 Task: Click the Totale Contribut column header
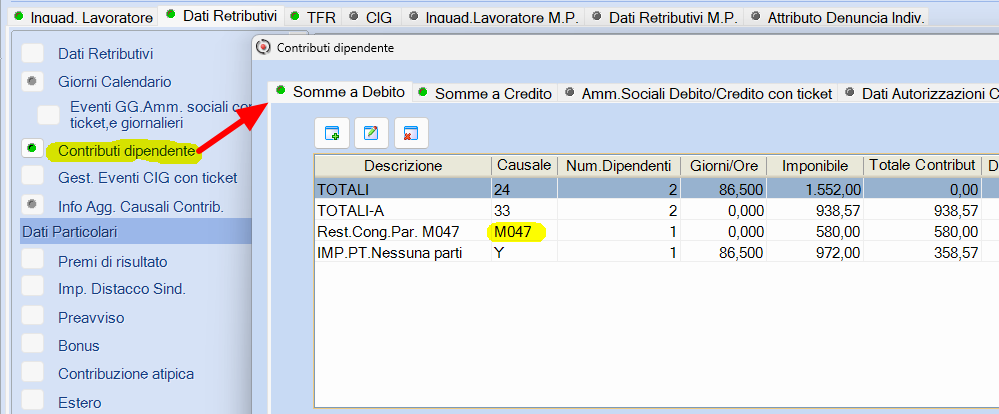(x=923, y=166)
